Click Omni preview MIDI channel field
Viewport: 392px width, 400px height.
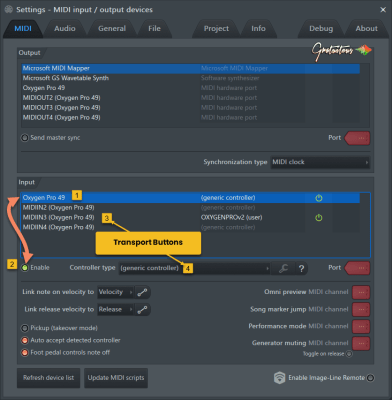pyautogui.click(x=361, y=292)
